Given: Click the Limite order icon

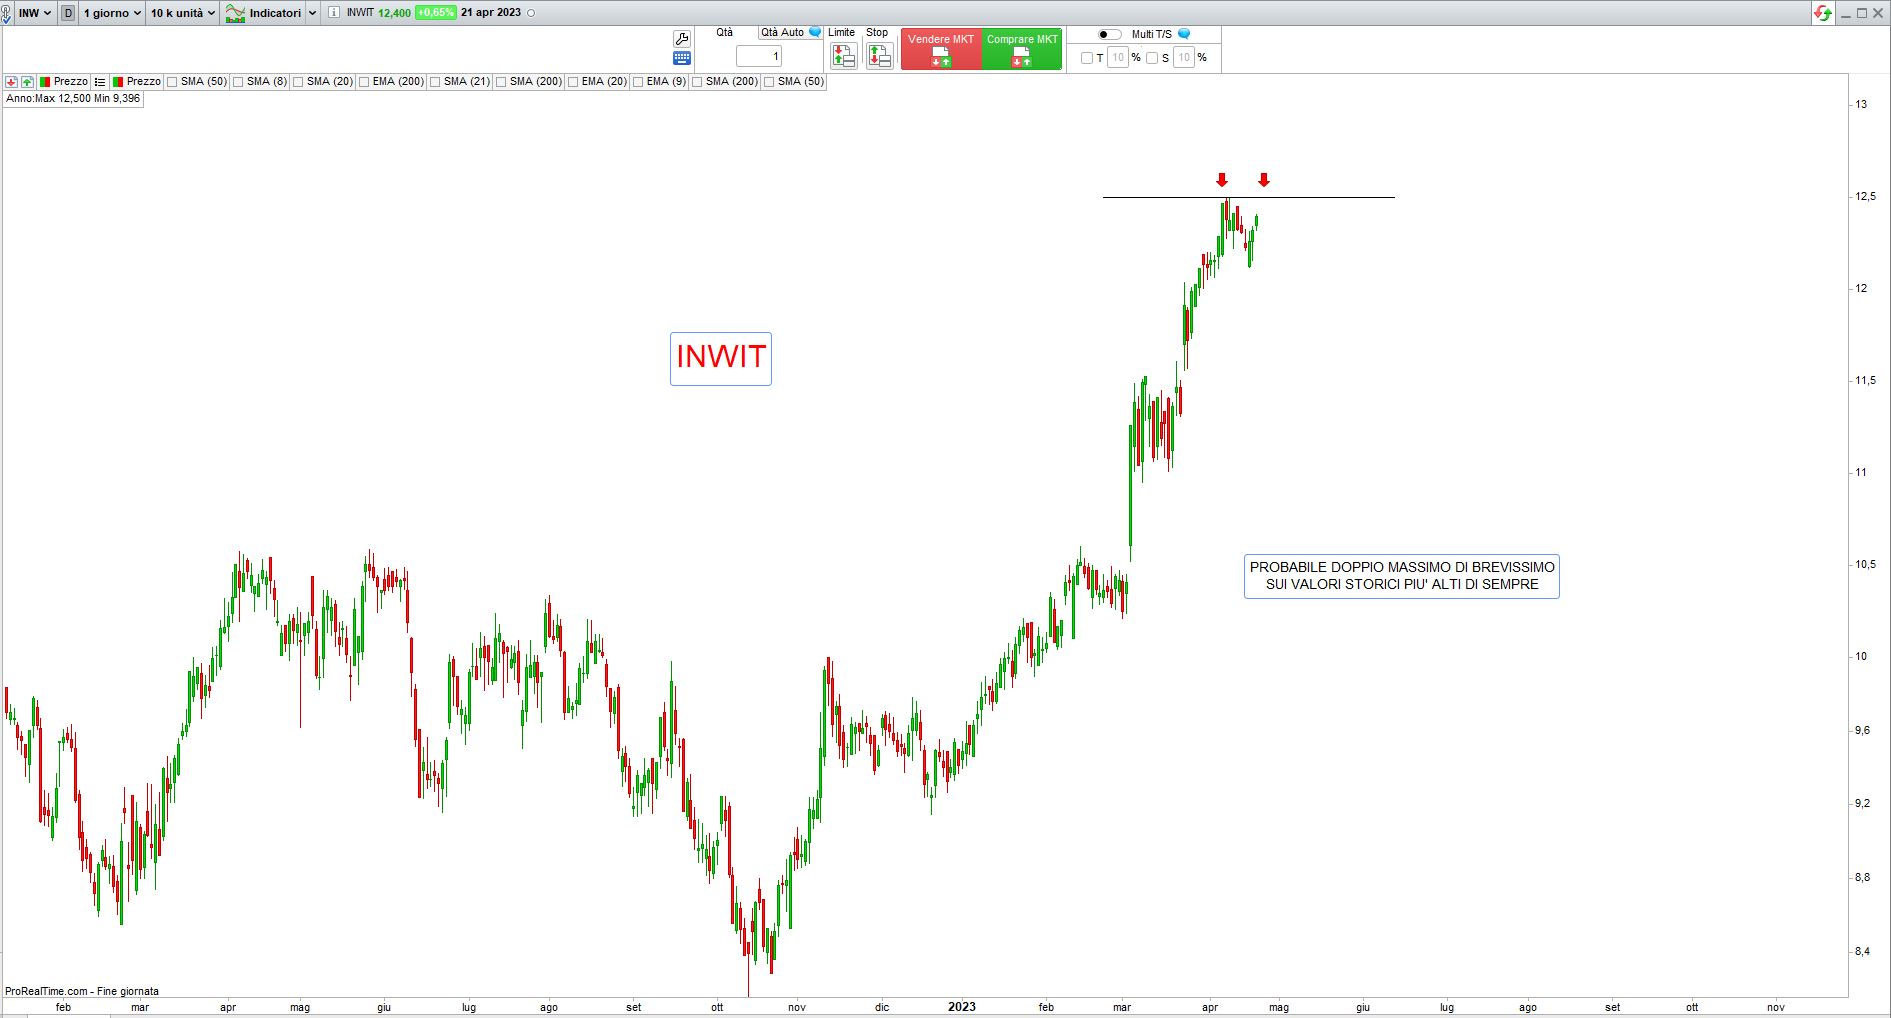Looking at the screenshot, I should coord(843,56).
